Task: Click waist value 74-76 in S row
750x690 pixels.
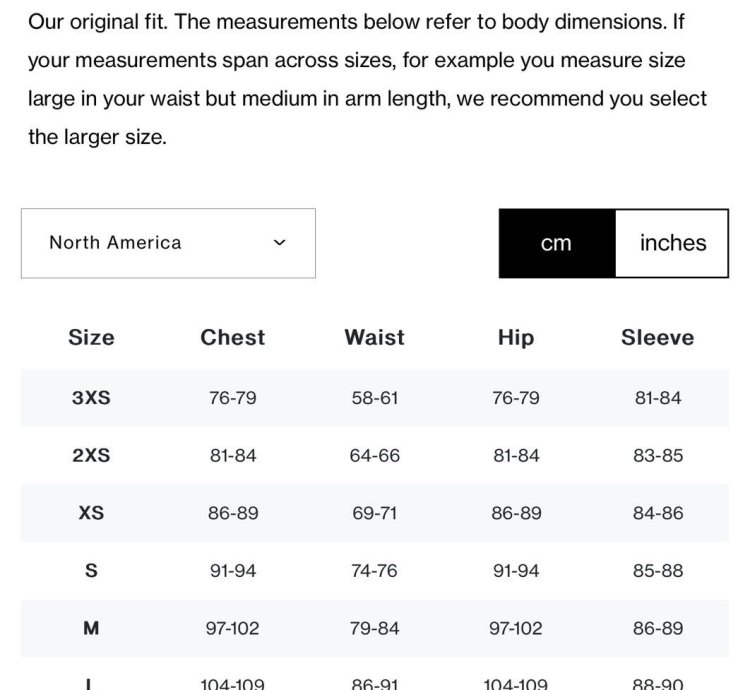Action: [x=375, y=571]
